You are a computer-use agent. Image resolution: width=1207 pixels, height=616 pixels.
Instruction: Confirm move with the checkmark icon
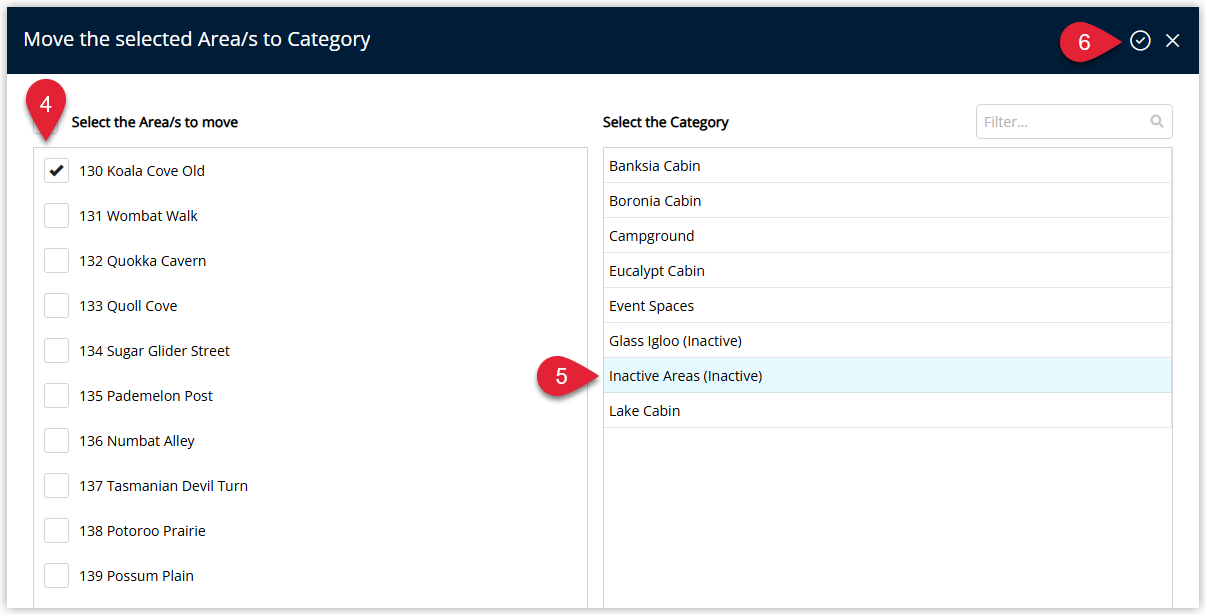[x=1140, y=40]
